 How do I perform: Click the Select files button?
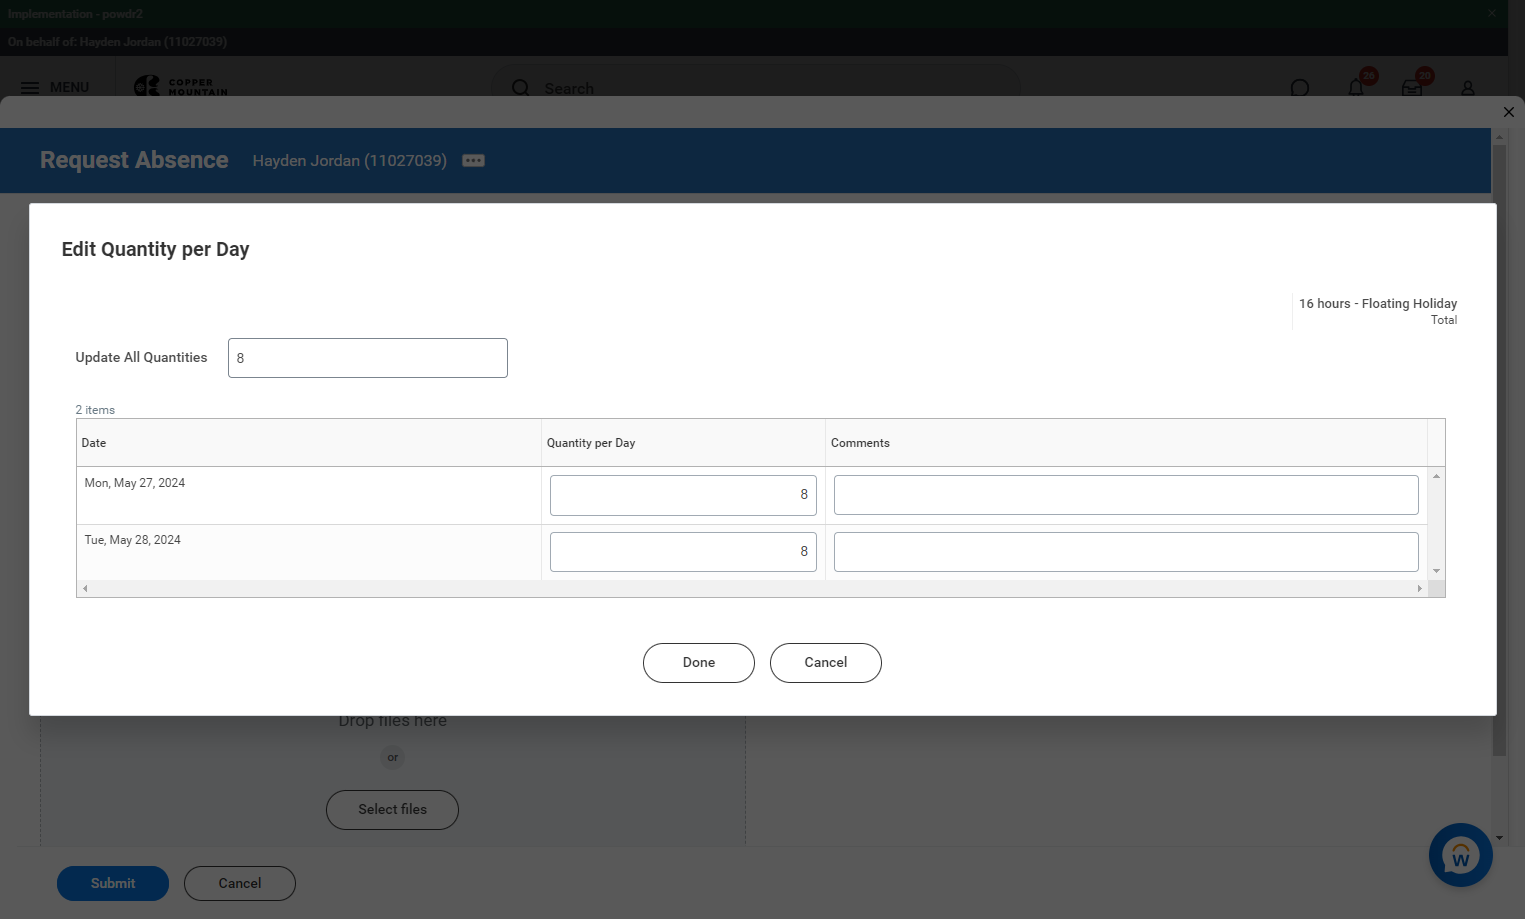coord(392,810)
